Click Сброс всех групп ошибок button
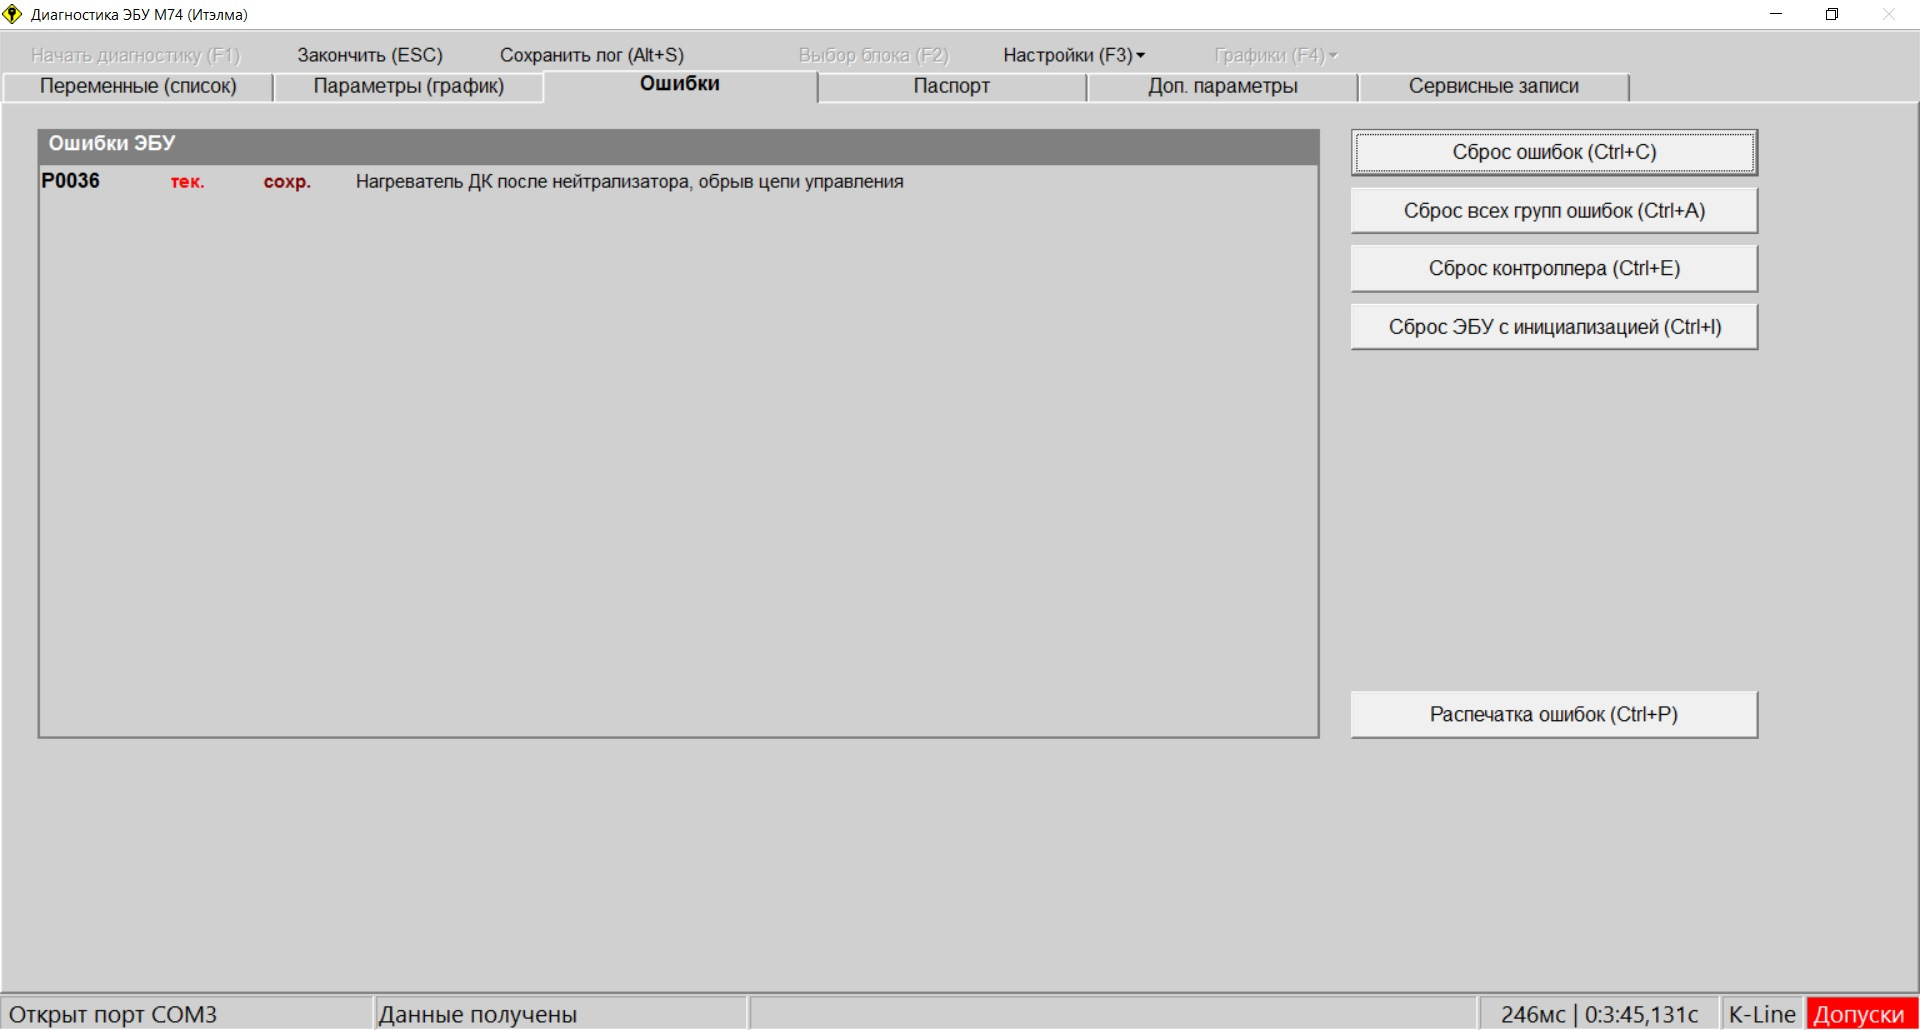 point(1553,211)
